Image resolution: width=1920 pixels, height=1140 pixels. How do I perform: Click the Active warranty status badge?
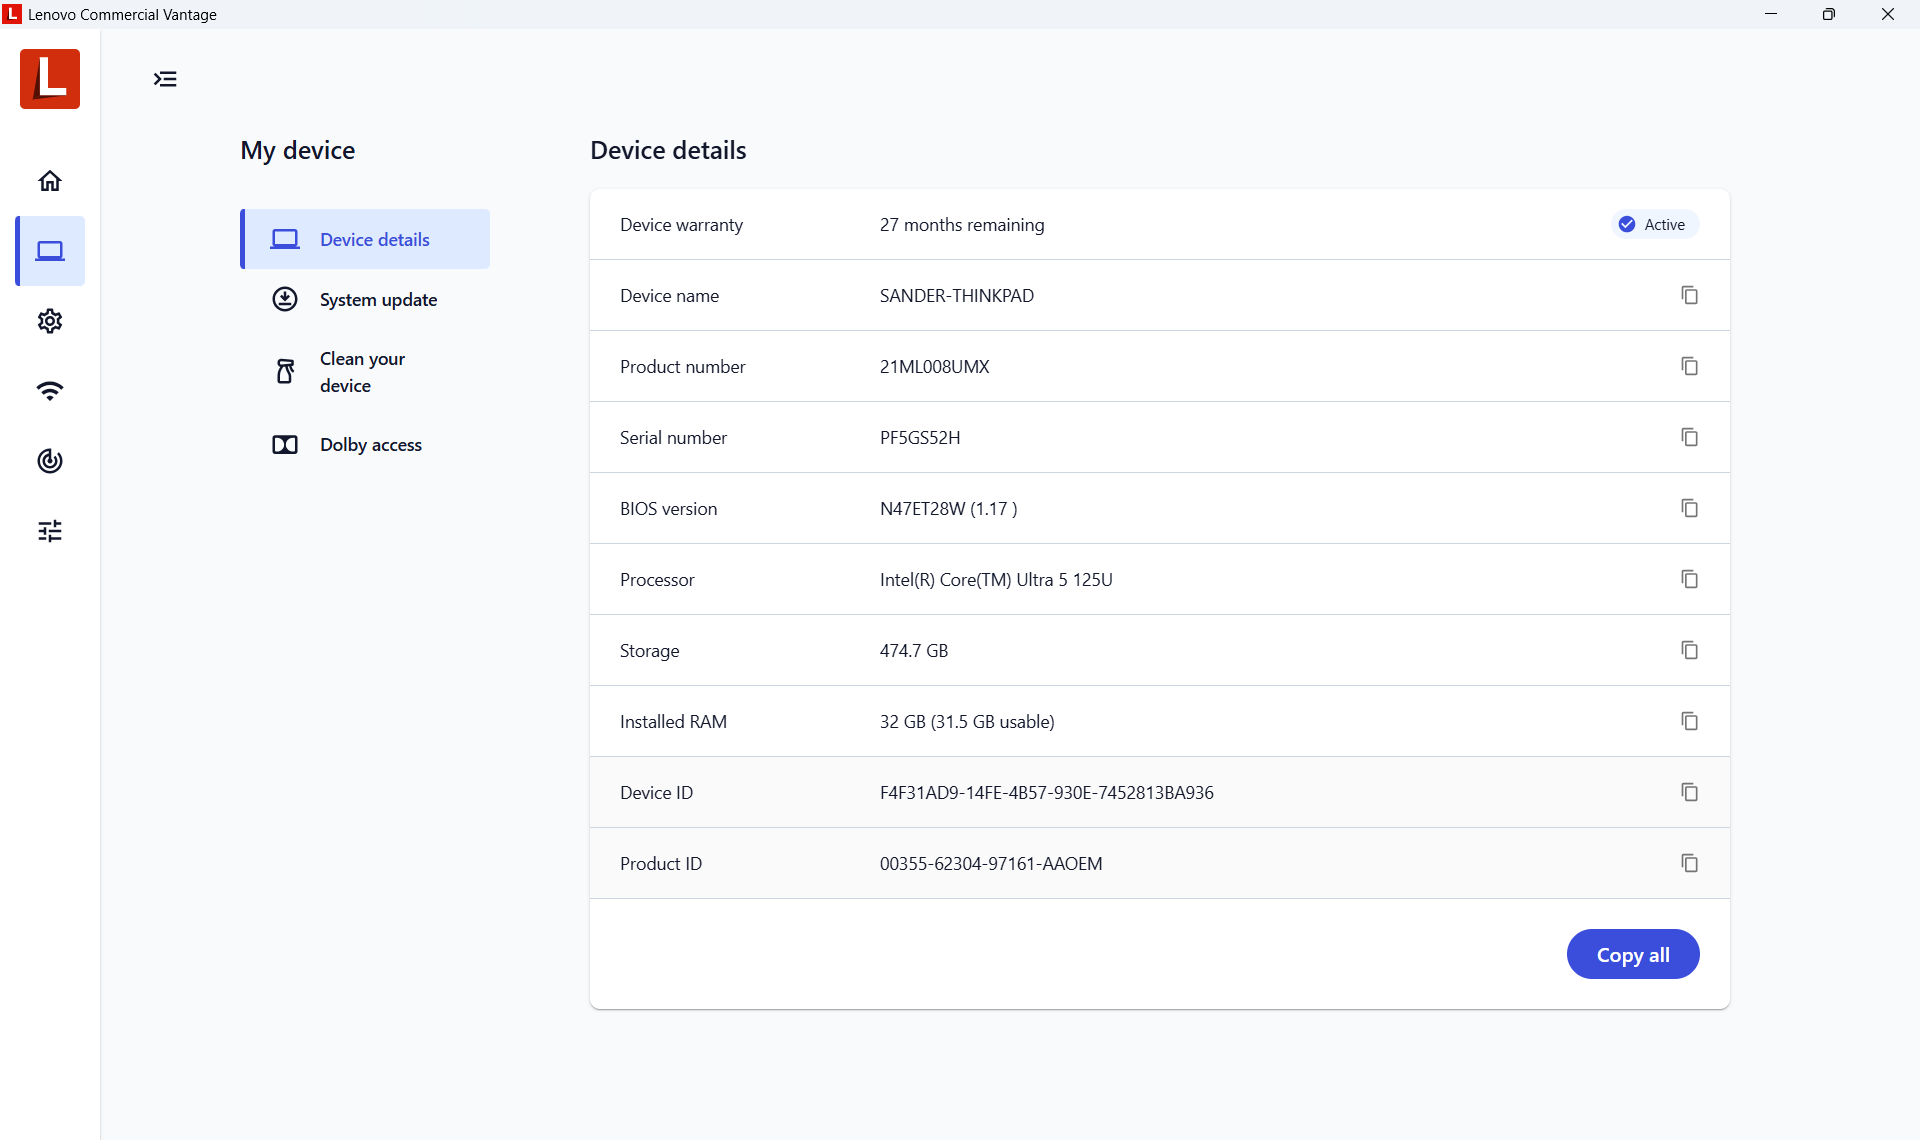[1654, 225]
